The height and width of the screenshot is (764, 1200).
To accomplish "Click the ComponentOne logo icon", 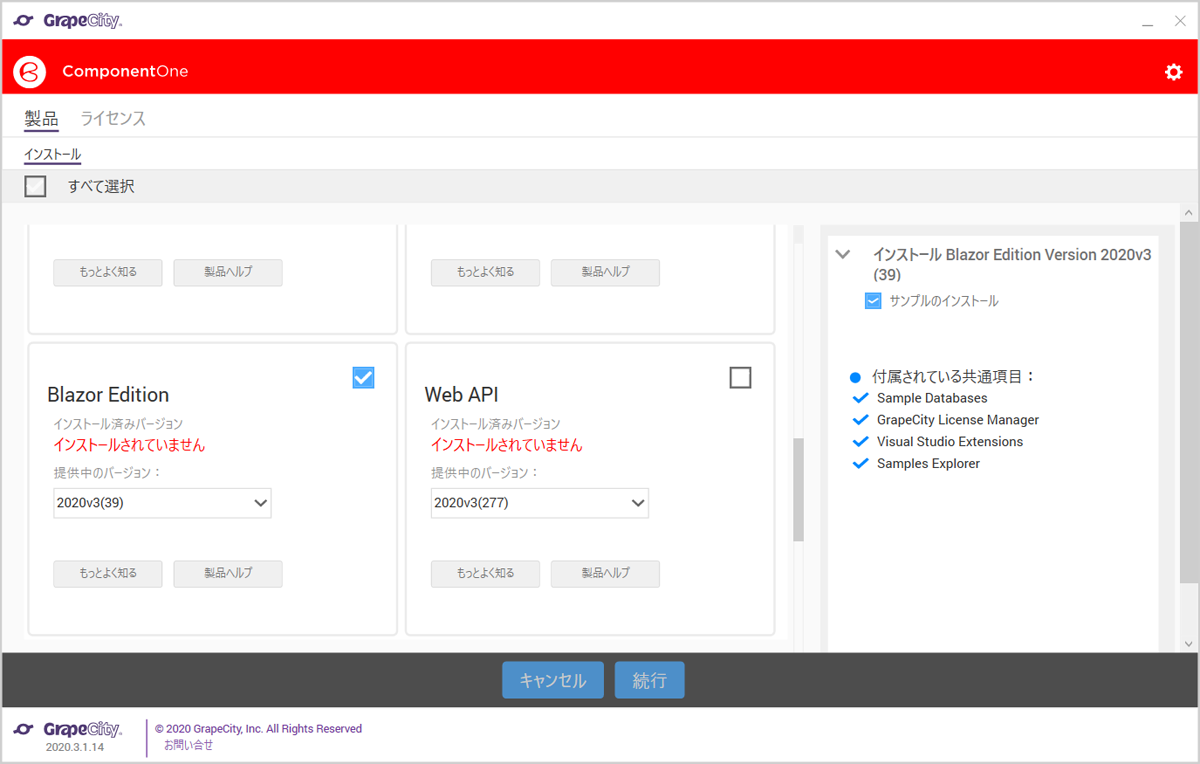I will (x=30, y=71).
